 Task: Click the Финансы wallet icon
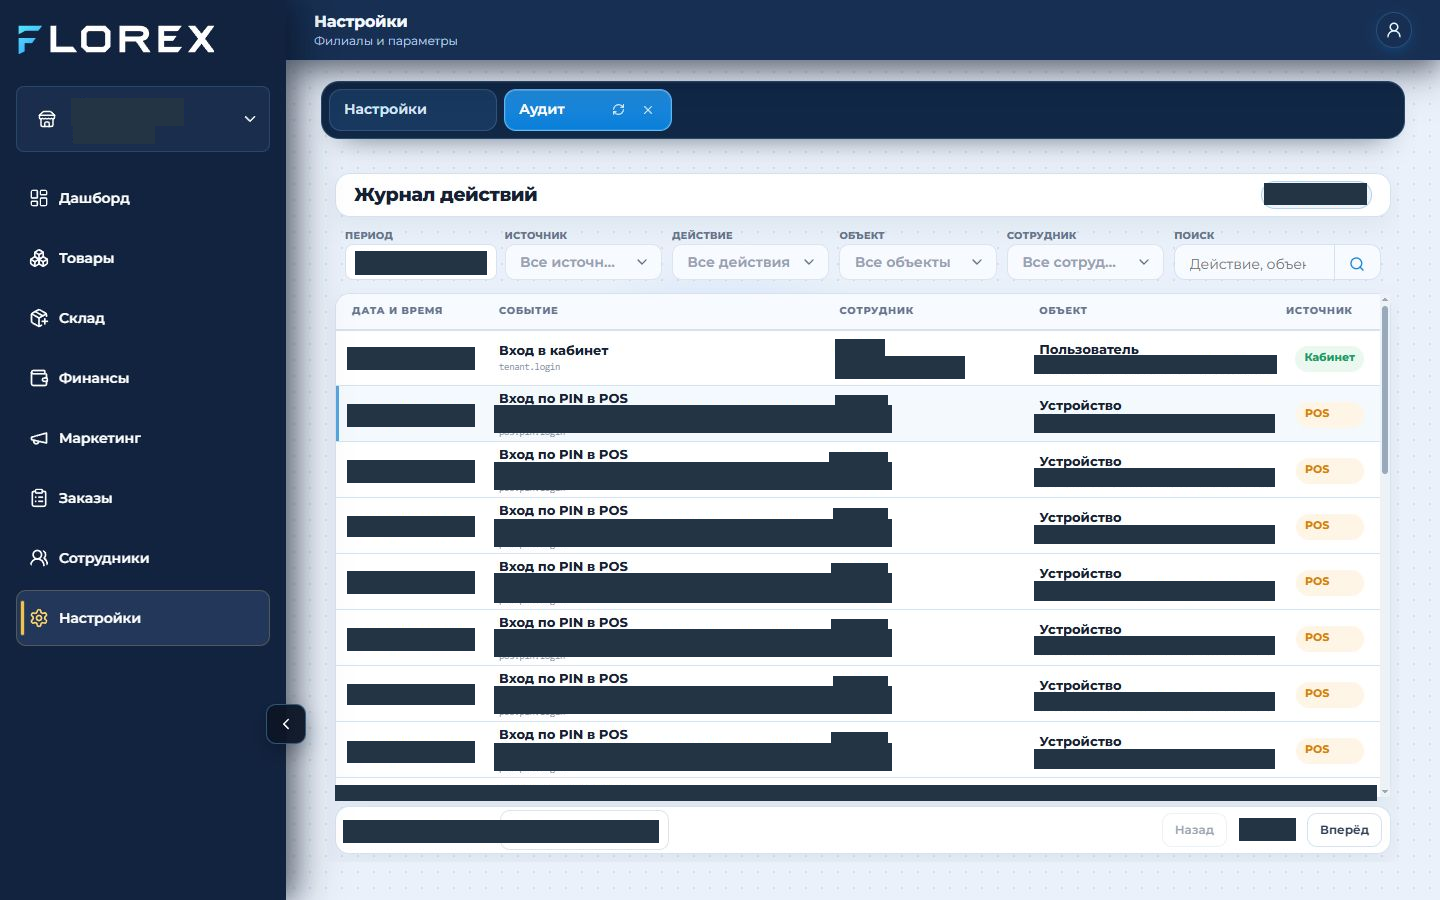coord(39,378)
